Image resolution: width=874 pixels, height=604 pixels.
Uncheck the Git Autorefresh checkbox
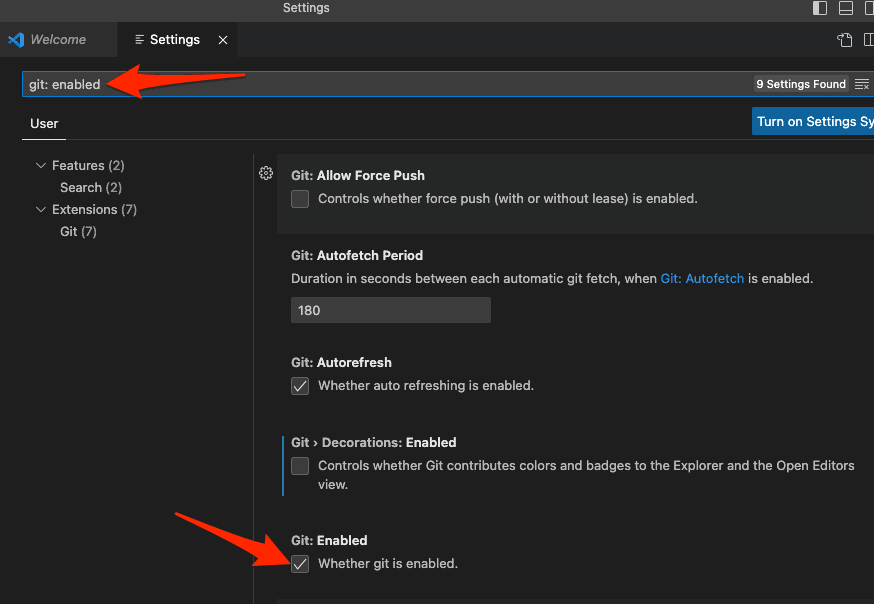[x=300, y=386]
